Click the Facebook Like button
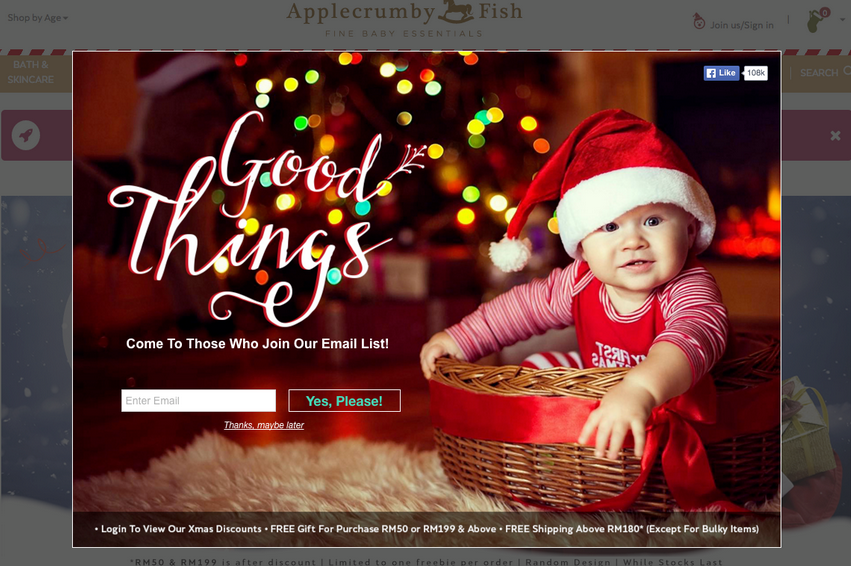 [x=721, y=73]
